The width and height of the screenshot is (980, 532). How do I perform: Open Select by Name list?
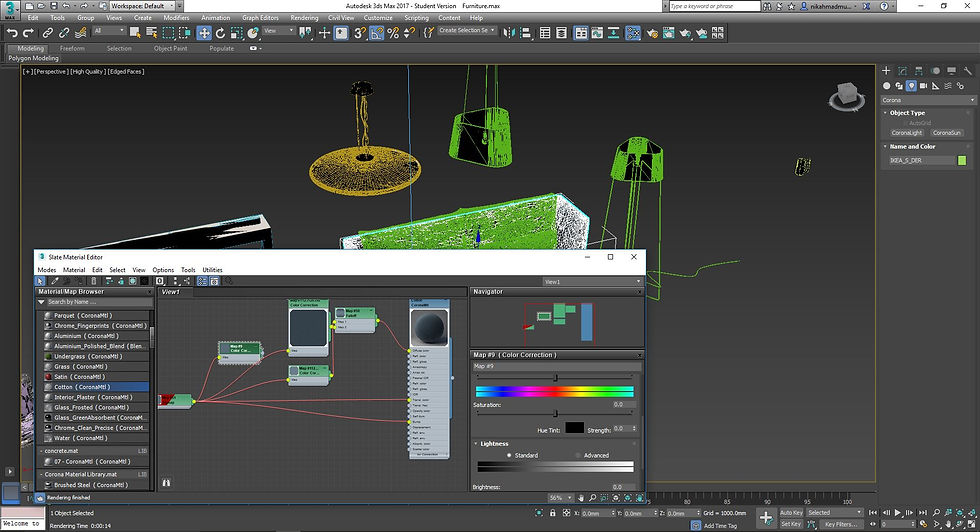point(151,33)
